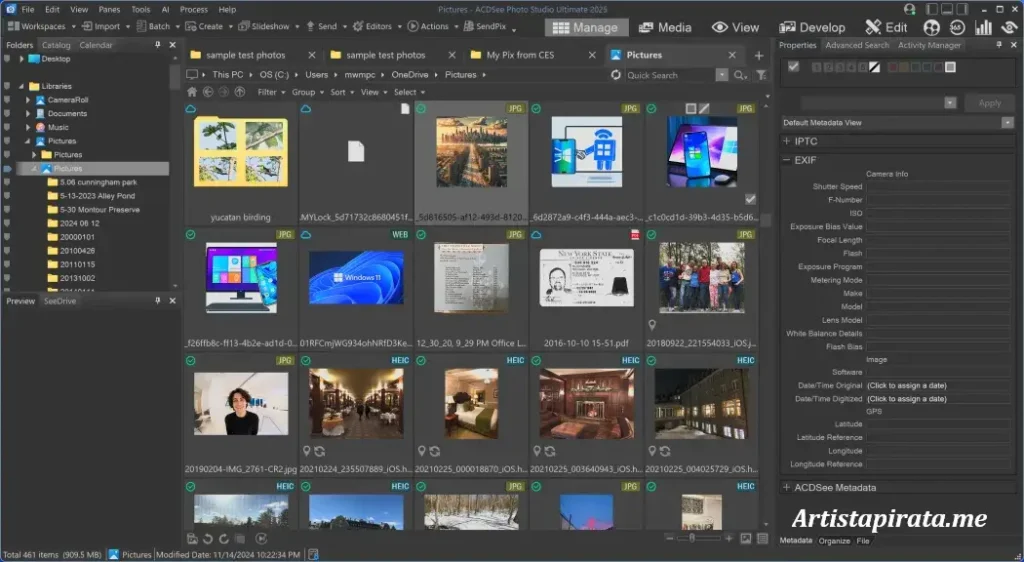Open the File menu
Viewport: 1024px width, 562px height.
(27, 9)
